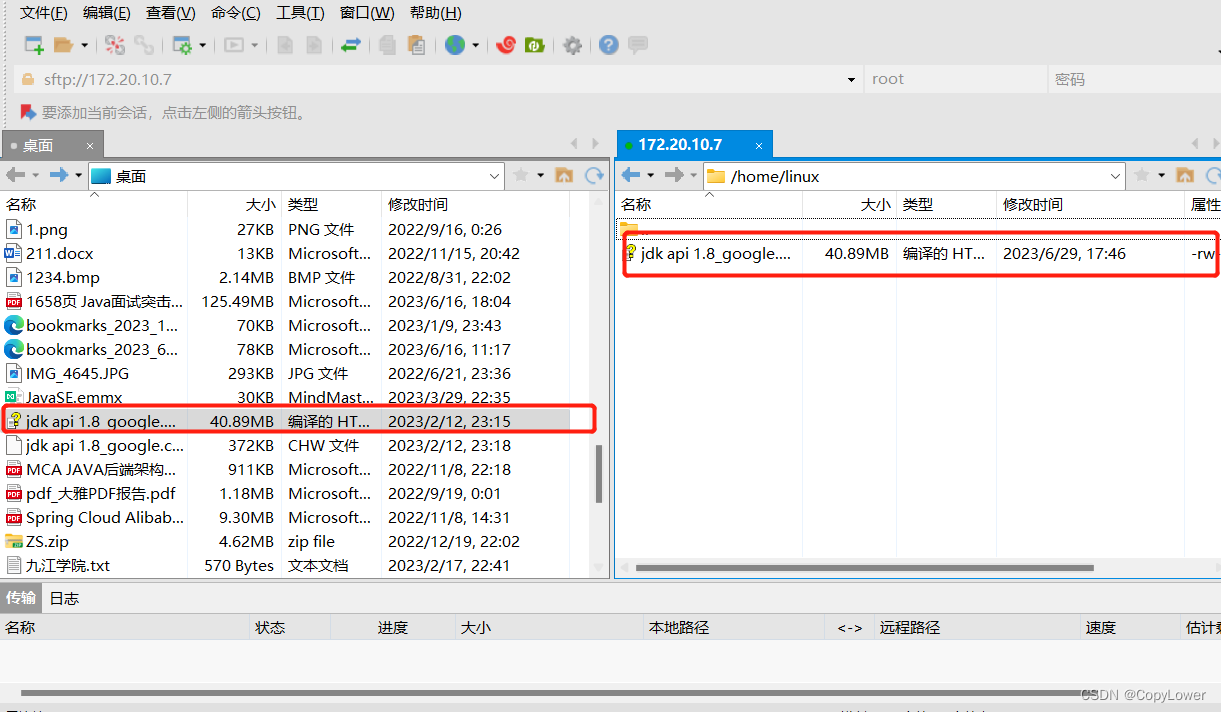Click the root username field
This screenshot has width=1221, height=712.
point(955,79)
